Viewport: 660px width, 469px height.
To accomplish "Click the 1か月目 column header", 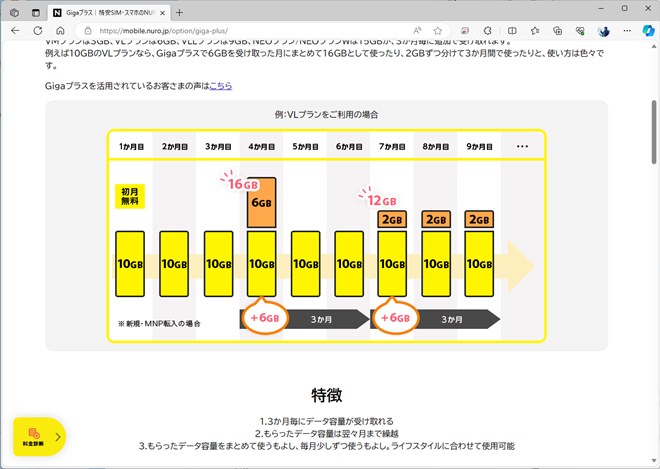I will (x=131, y=147).
